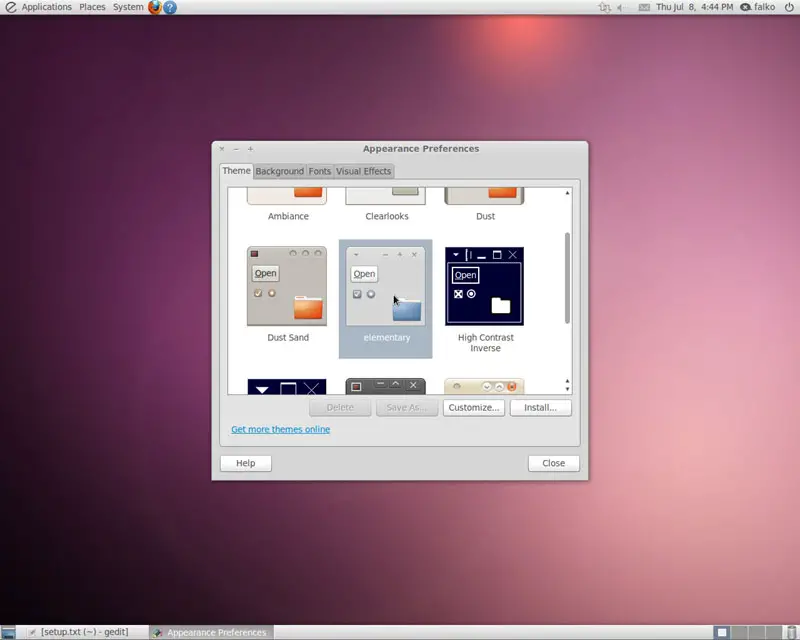The image size is (800, 640).
Task: Switch to the Background tab
Action: [x=280, y=171]
